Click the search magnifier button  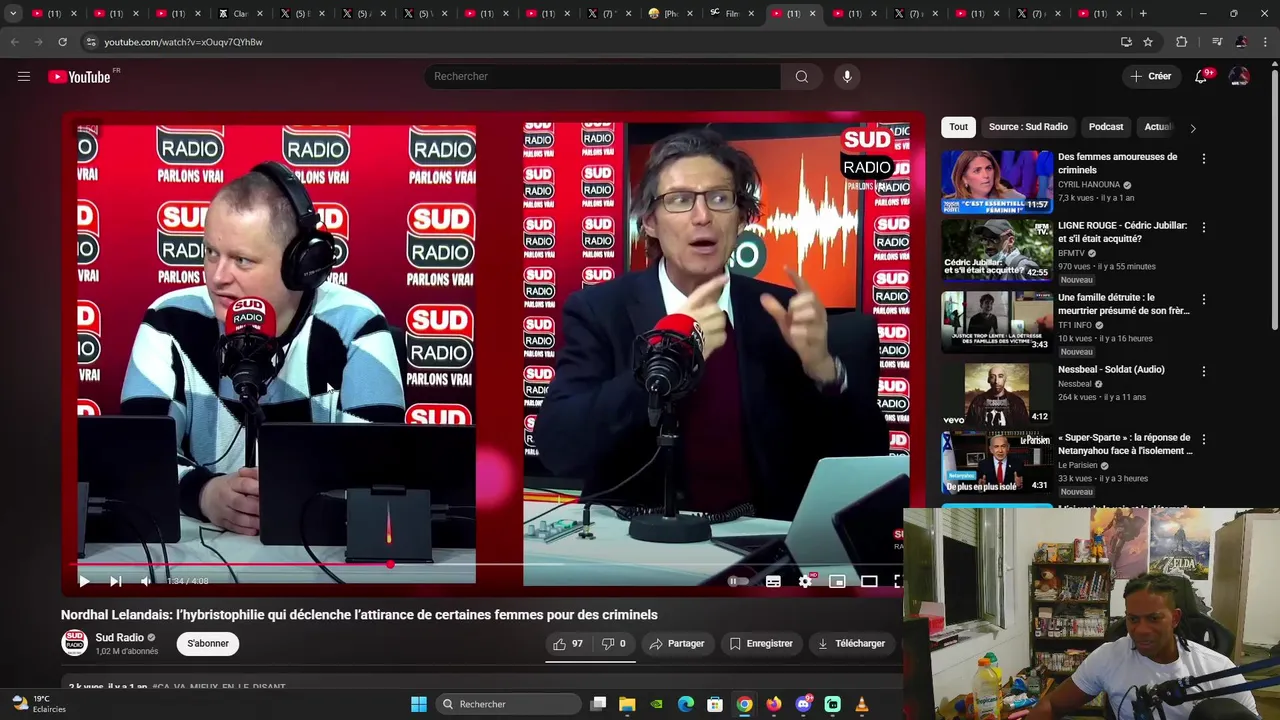[x=802, y=76]
